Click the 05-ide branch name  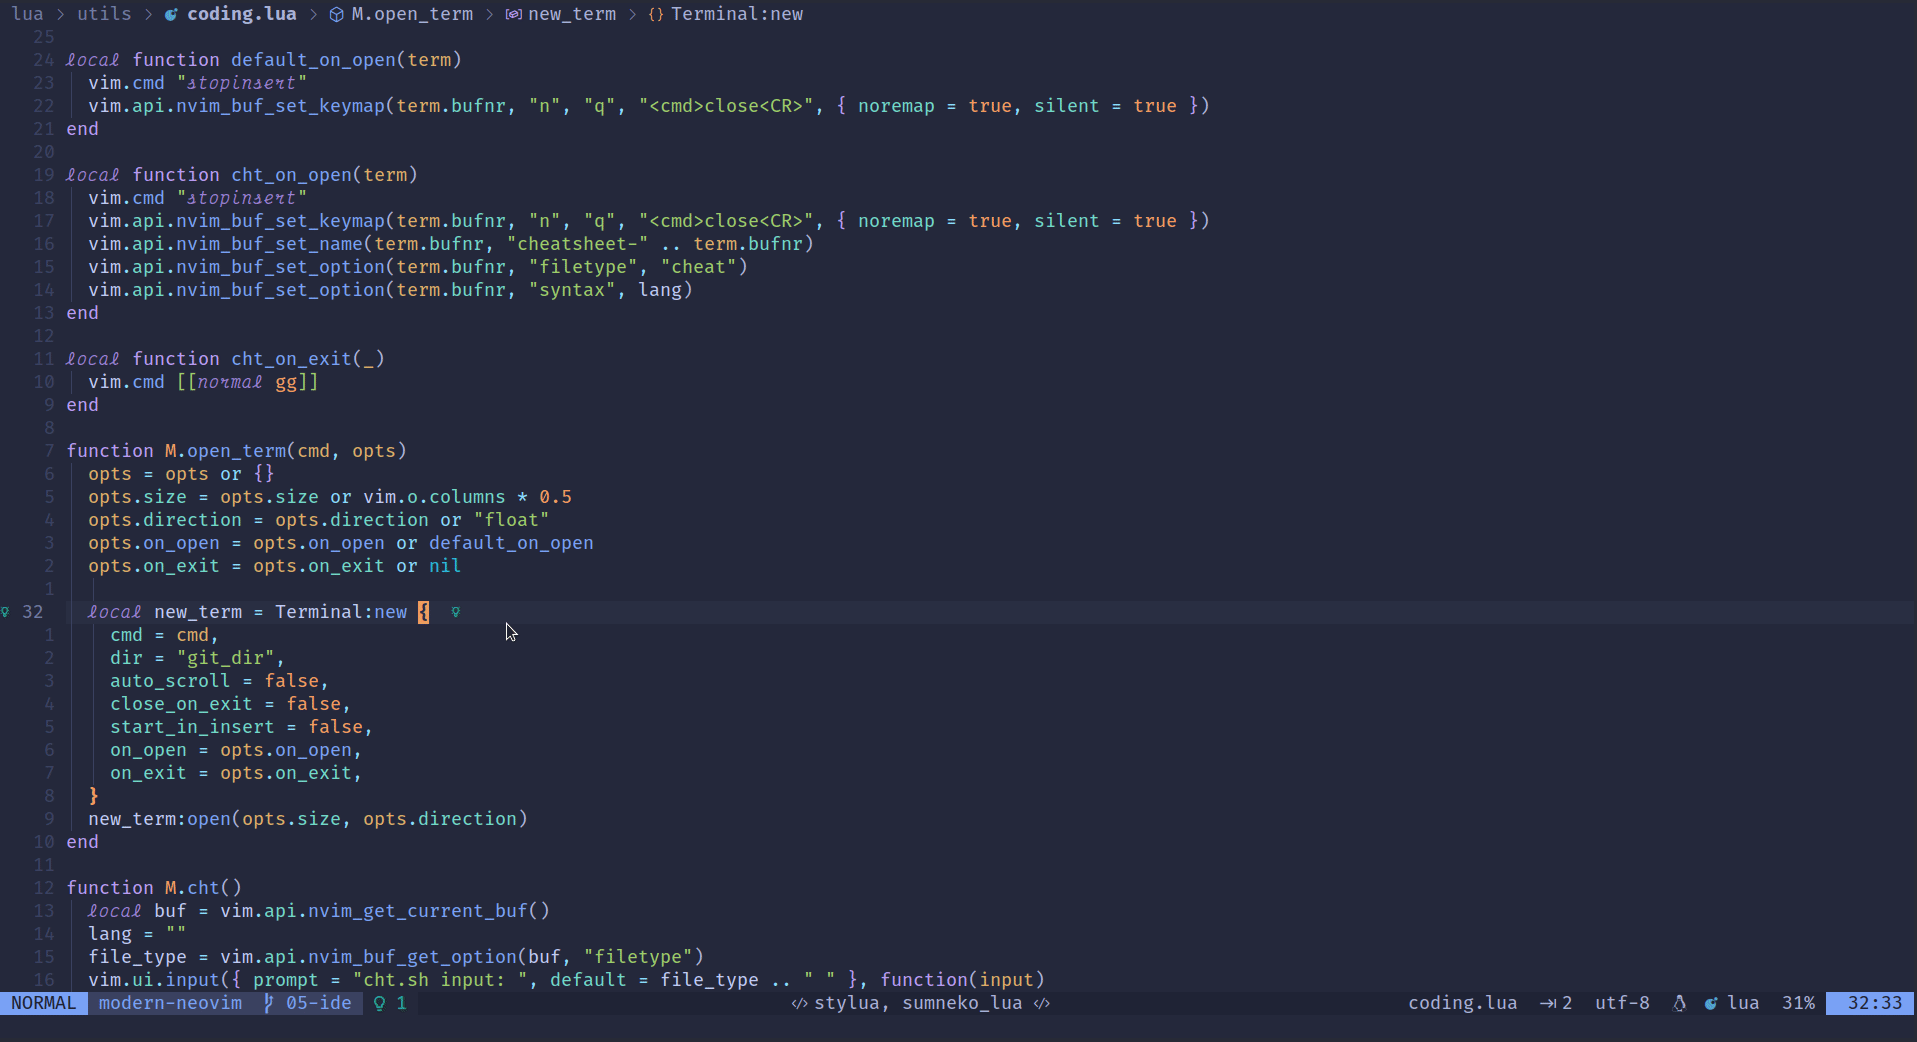[319, 1003]
